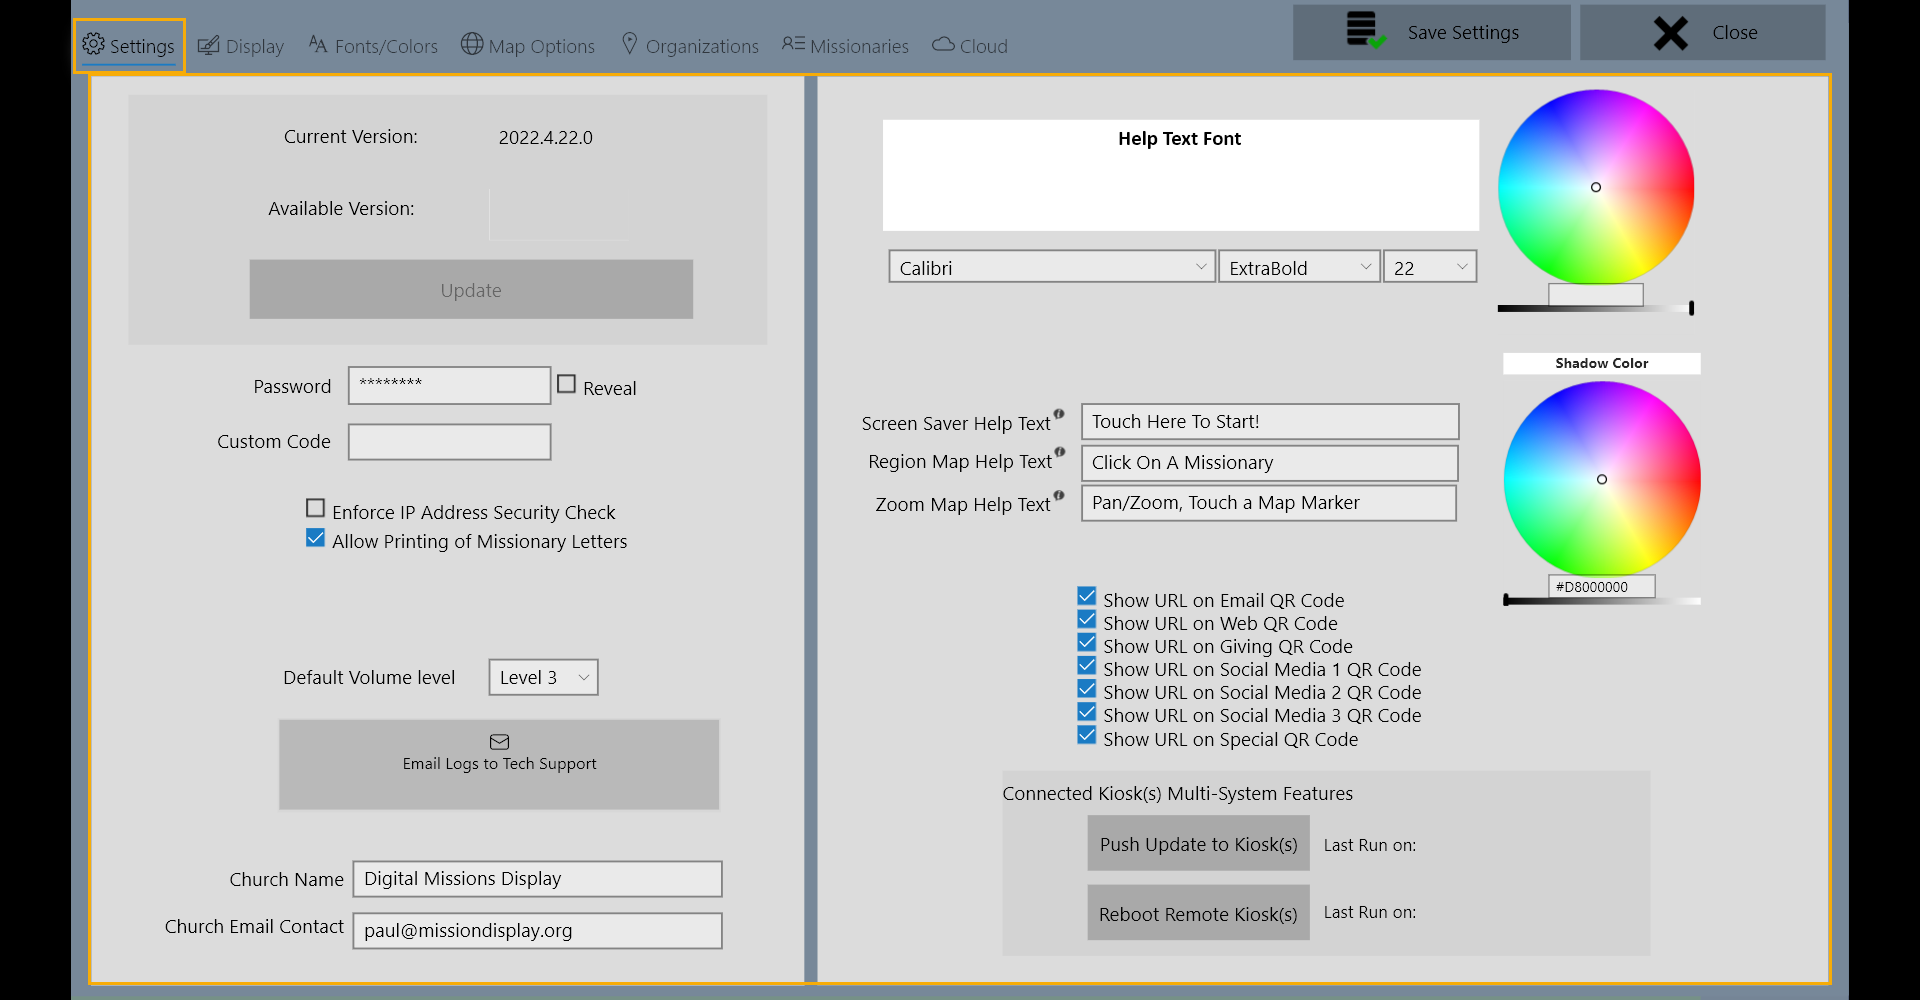Click the Settings gear icon
Viewport: 1920px width, 1000px height.
94,45
